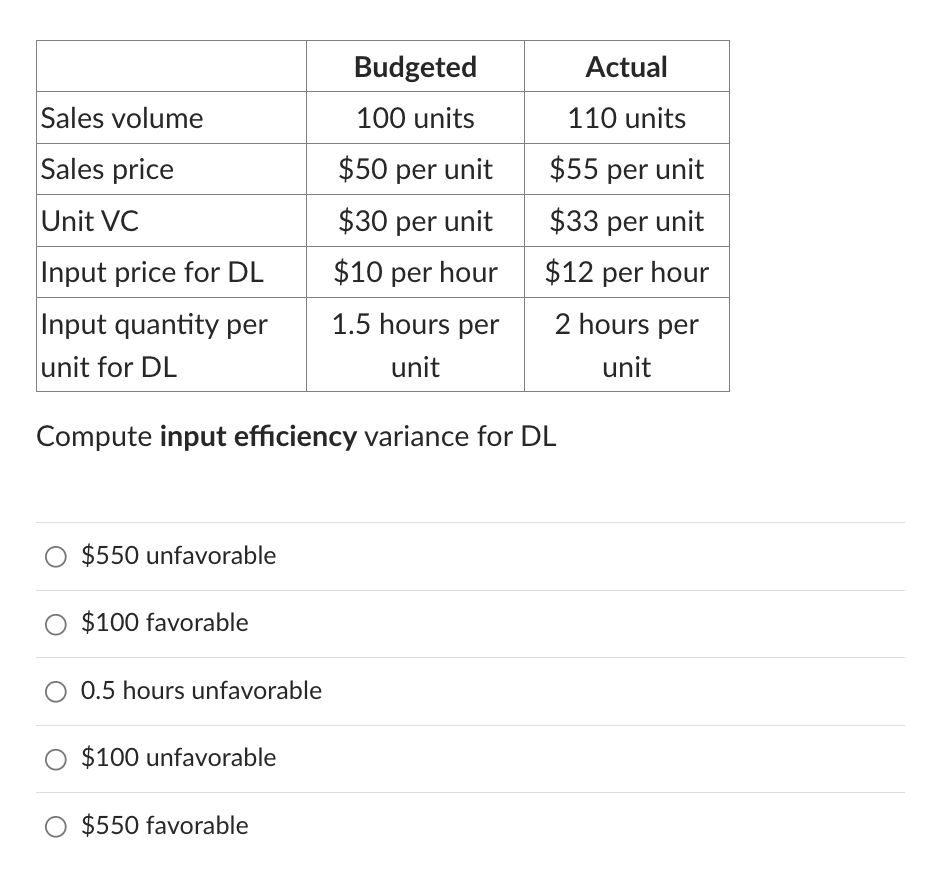Screen dimensions: 940x882
Task: Click the bold input efficiency text
Action: (x=258, y=436)
